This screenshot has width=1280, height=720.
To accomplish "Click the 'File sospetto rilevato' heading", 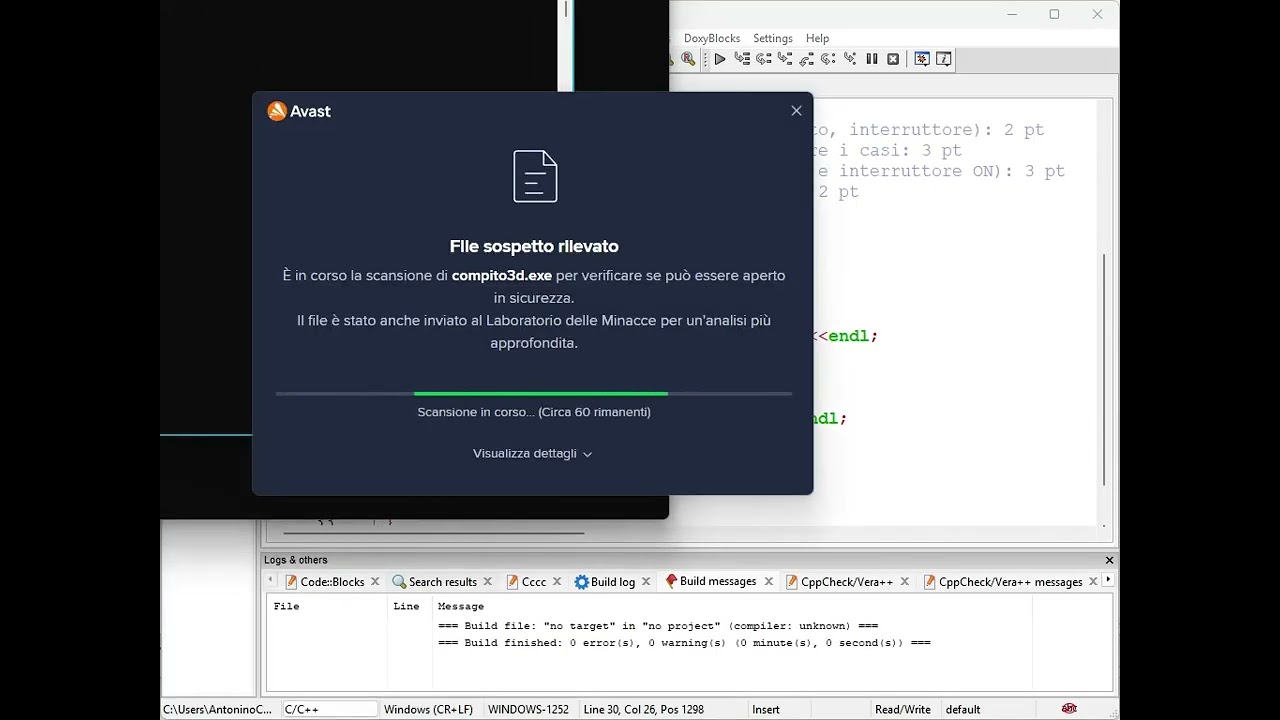I will 534,246.
